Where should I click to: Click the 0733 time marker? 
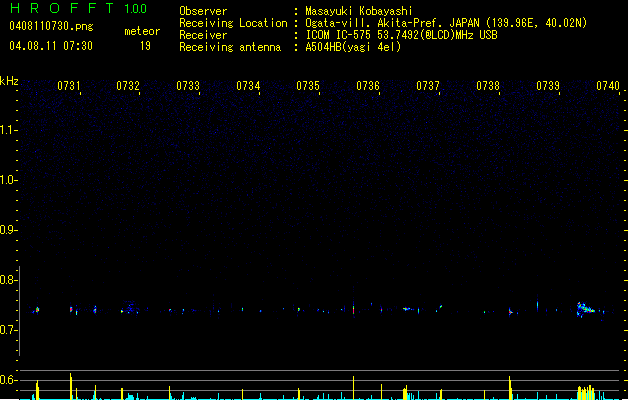pyautogui.click(x=188, y=86)
